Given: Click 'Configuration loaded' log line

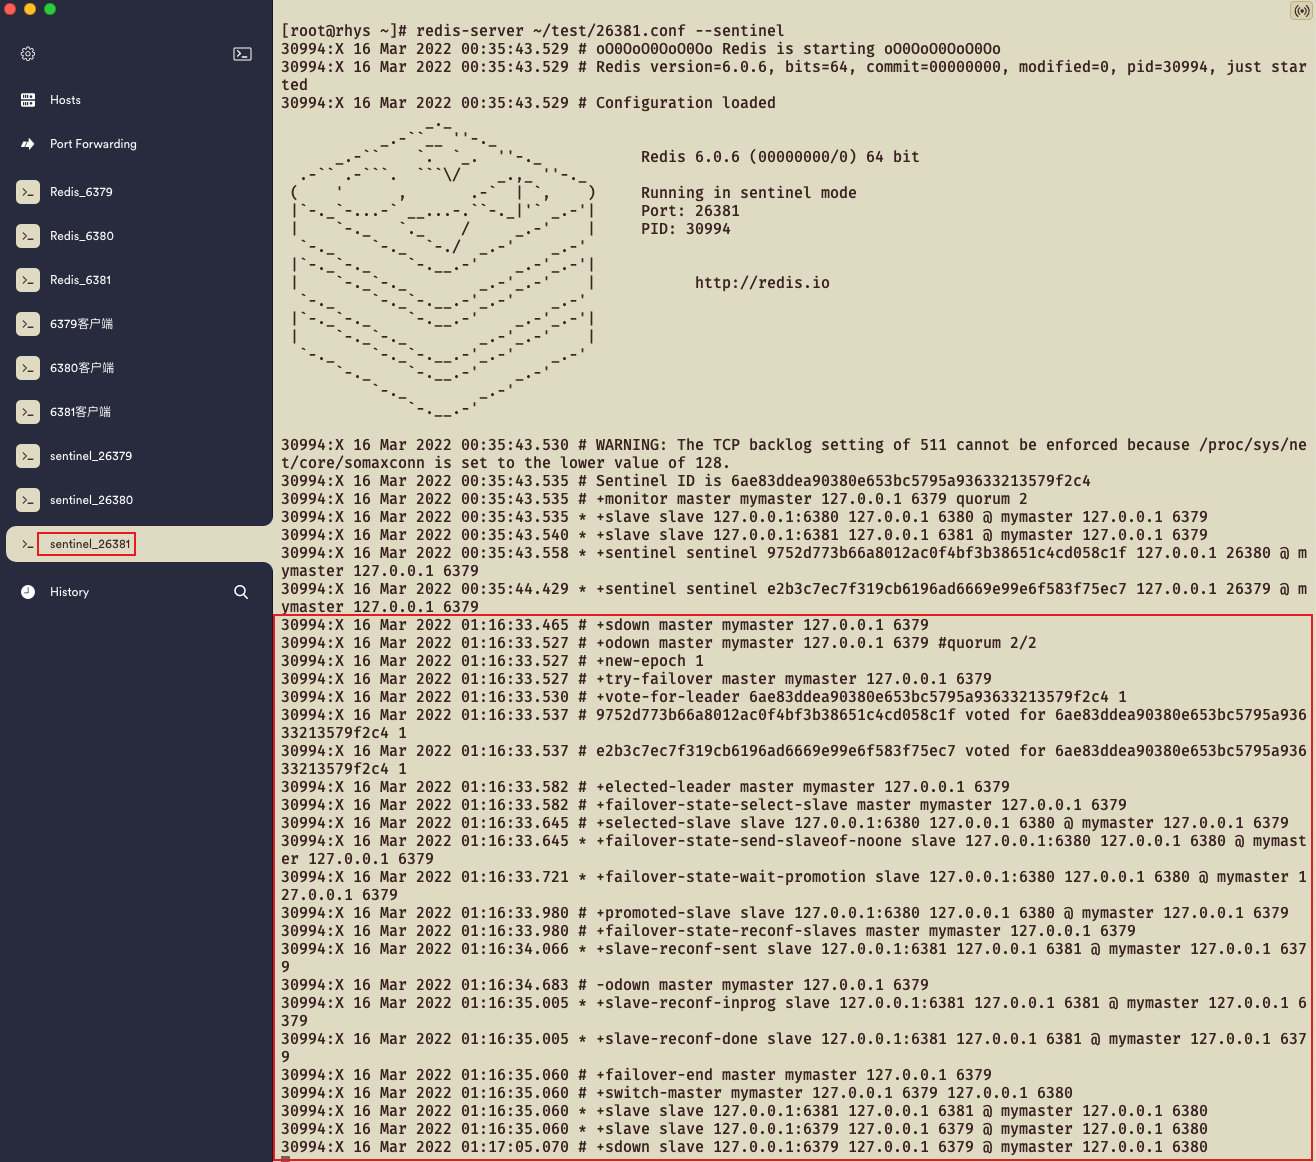Looking at the screenshot, I should (x=528, y=103).
